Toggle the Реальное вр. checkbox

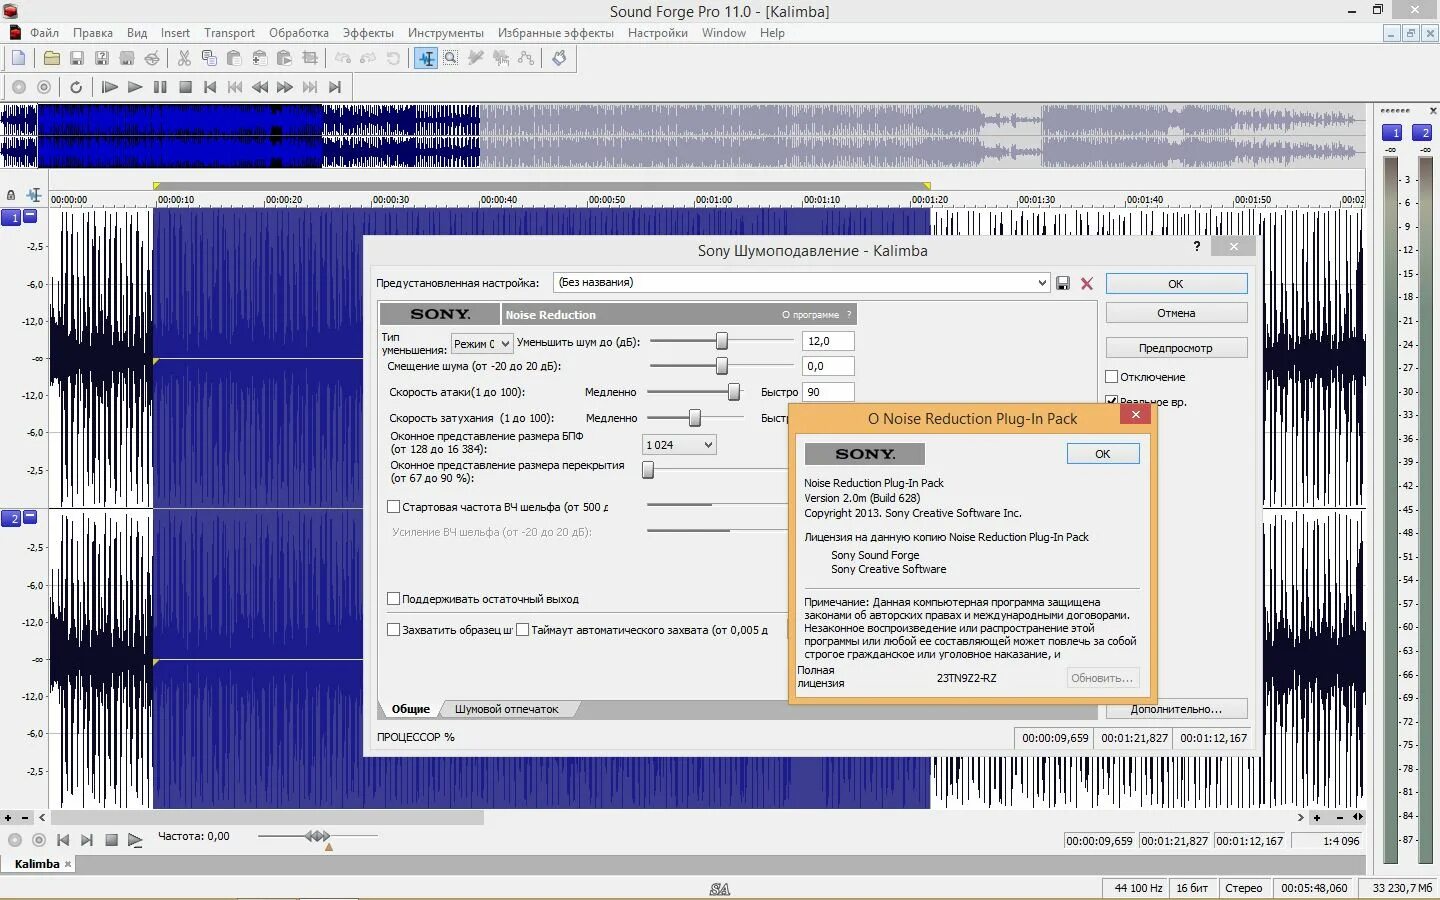pyautogui.click(x=1111, y=401)
